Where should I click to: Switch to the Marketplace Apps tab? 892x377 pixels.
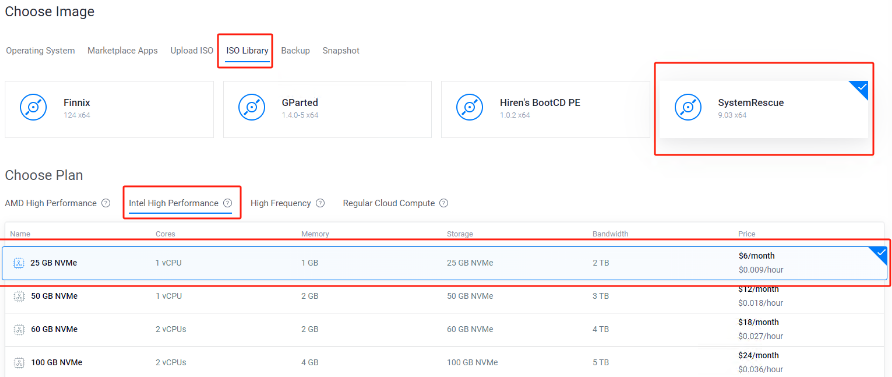pos(122,51)
